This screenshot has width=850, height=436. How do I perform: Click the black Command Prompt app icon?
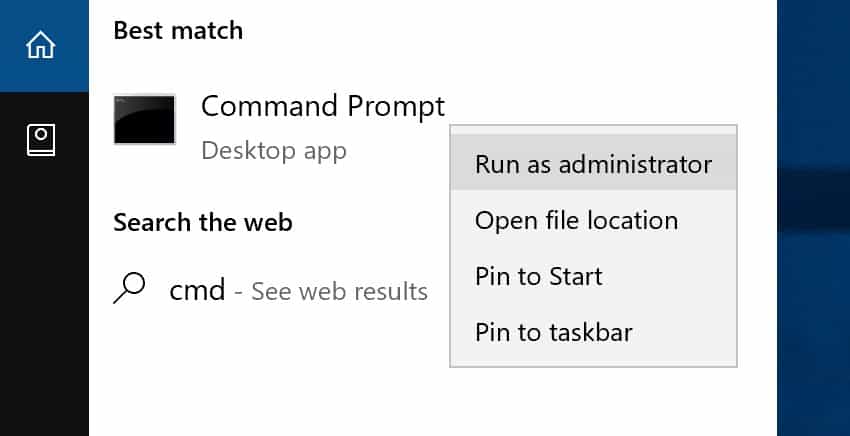click(144, 119)
